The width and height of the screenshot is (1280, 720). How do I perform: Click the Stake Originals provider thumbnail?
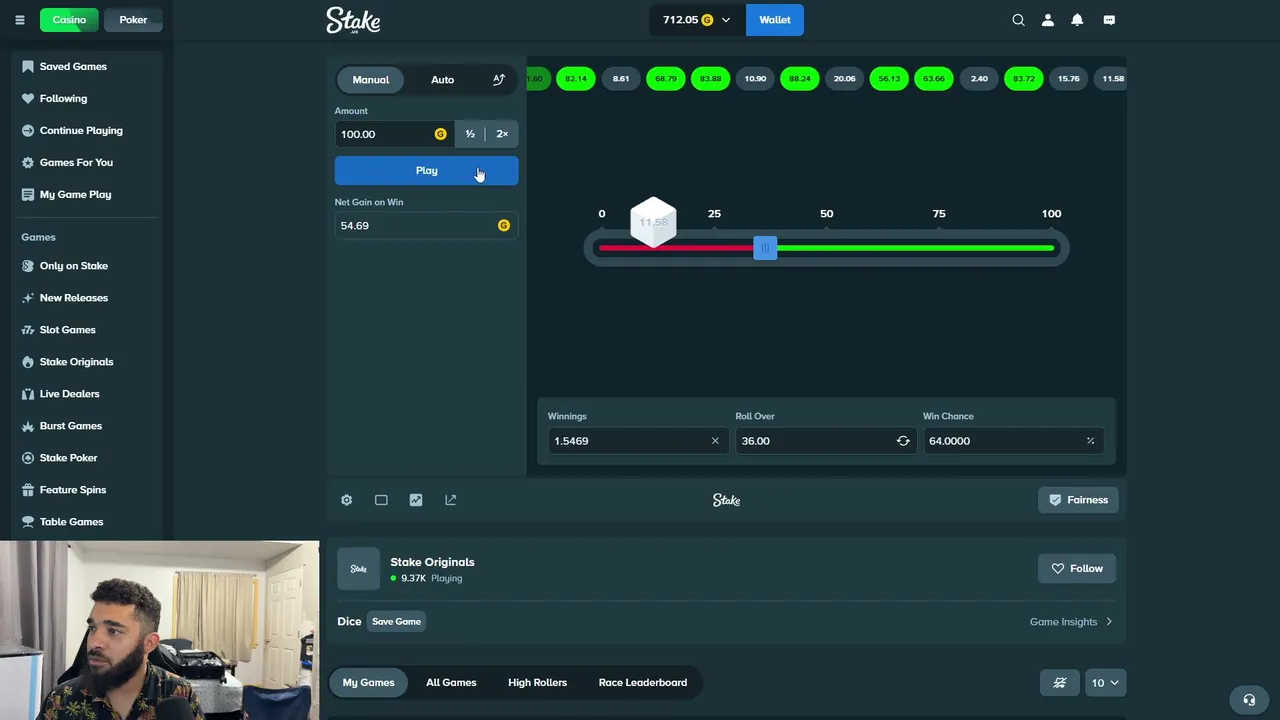[x=358, y=569]
